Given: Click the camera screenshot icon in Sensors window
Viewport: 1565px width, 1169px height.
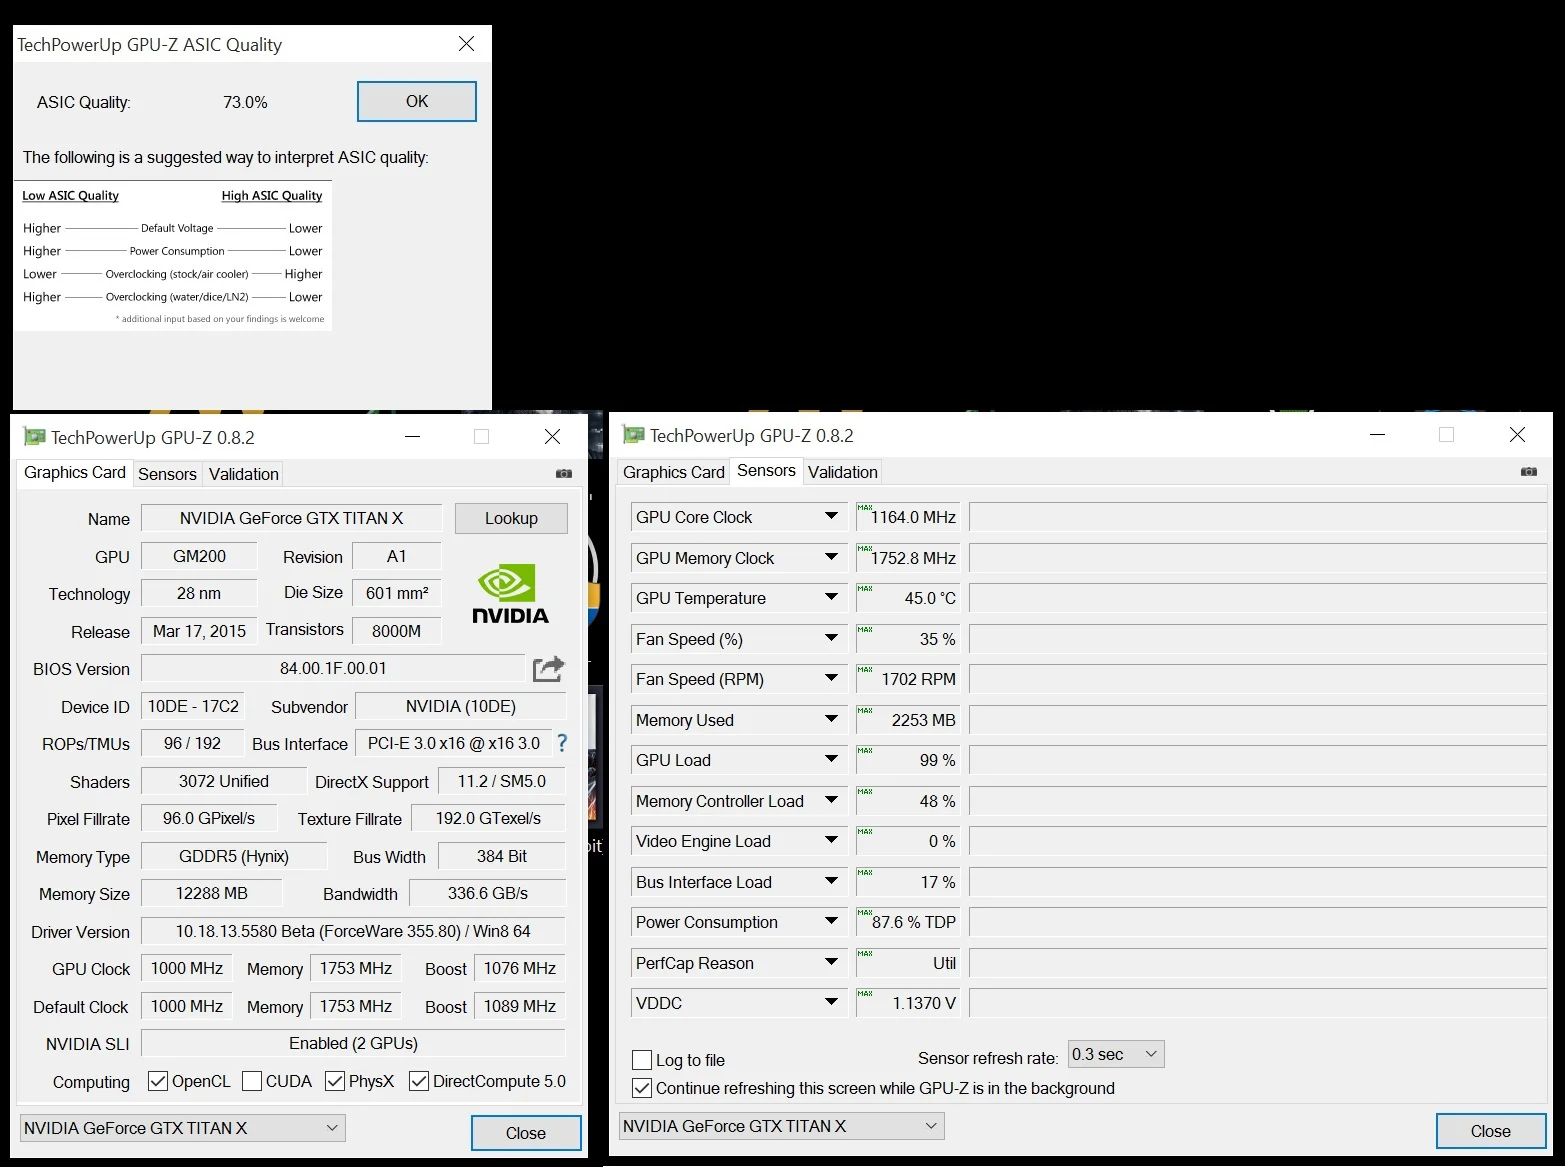Looking at the screenshot, I should pos(1529,471).
